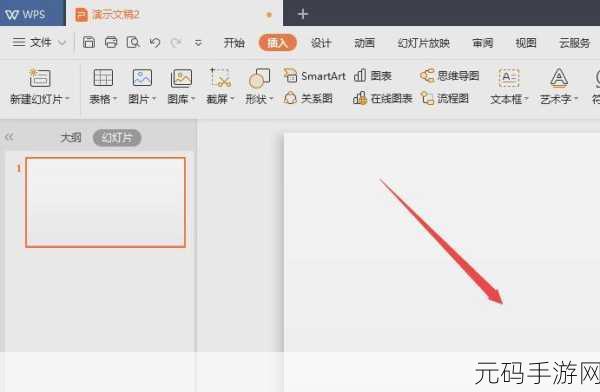Switch to the 演示文稿2 document tab

point(174,14)
